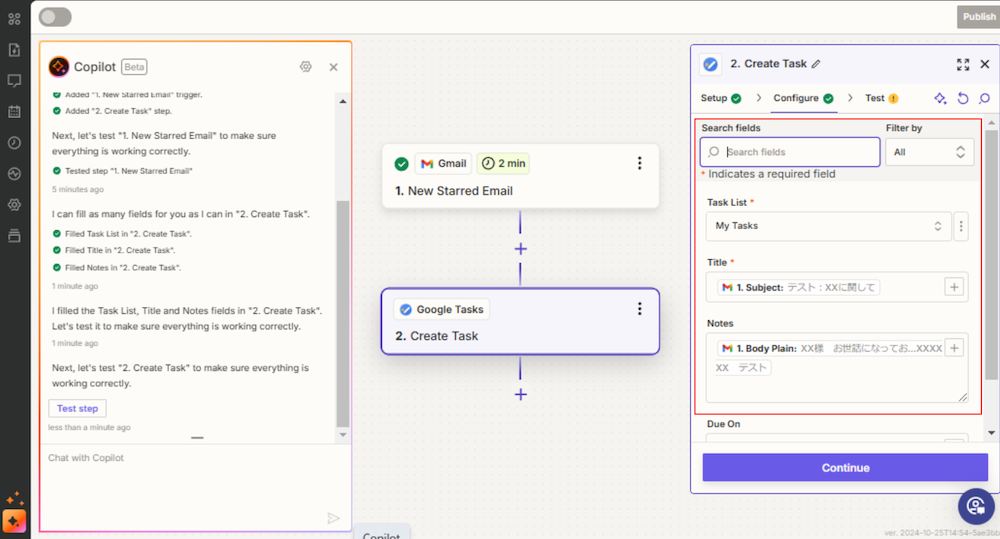Open Copilot panel settings gear

point(306,67)
